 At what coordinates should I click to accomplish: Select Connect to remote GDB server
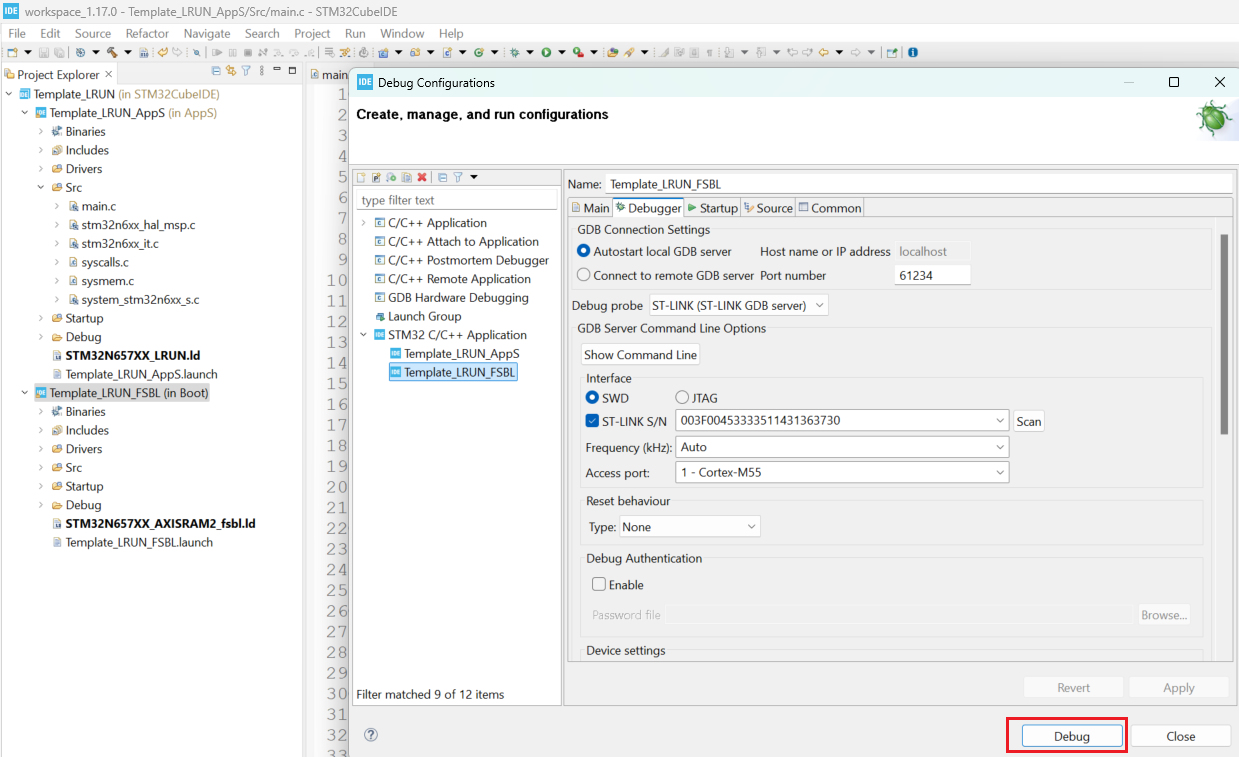click(584, 275)
